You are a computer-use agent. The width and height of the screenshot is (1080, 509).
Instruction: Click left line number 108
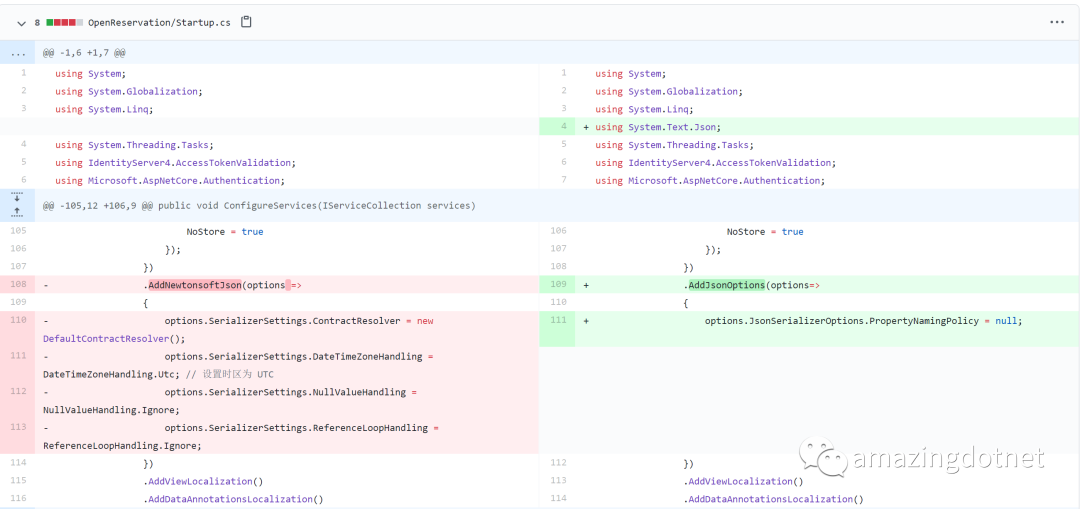point(18,285)
